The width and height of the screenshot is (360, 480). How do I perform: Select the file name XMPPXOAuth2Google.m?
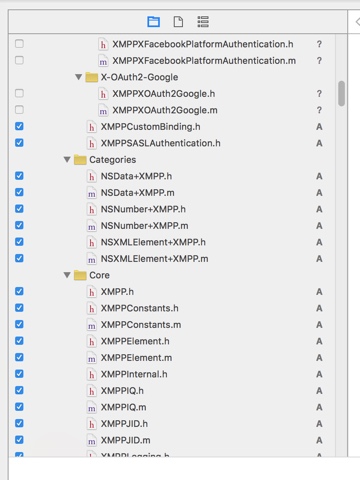(165, 110)
